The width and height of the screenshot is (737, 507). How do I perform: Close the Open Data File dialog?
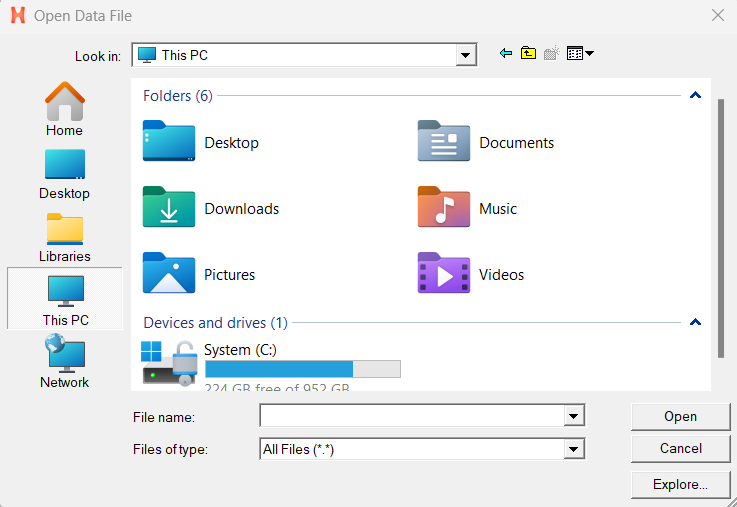click(x=718, y=16)
